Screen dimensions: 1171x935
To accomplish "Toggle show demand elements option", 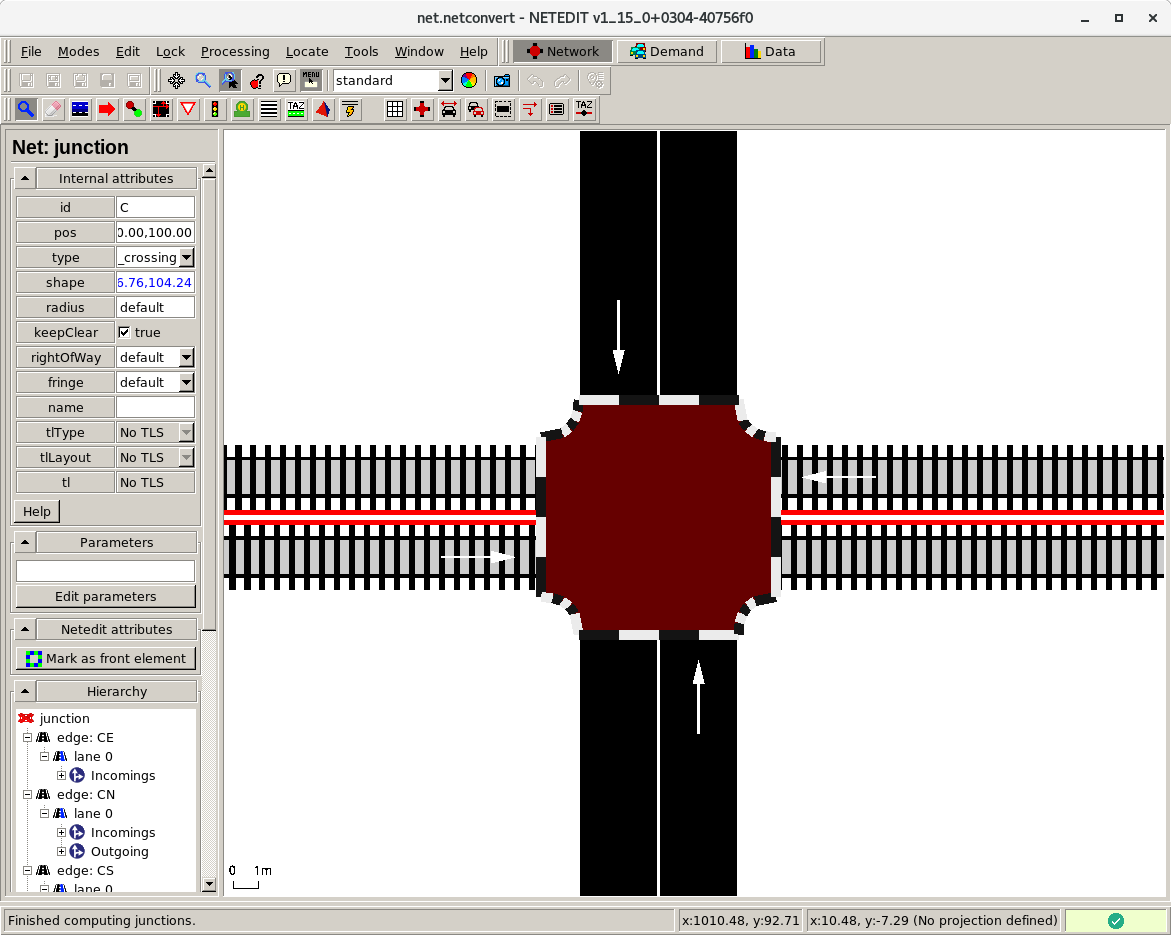I will pyautogui.click(x=476, y=110).
